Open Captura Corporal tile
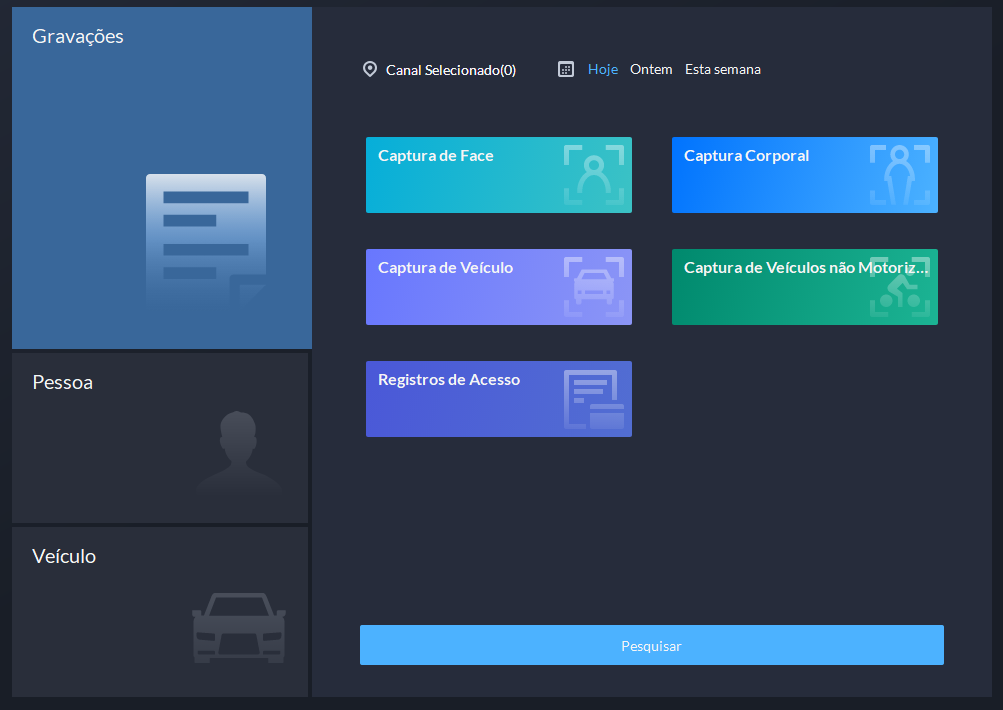The image size is (1003, 710). coord(805,175)
